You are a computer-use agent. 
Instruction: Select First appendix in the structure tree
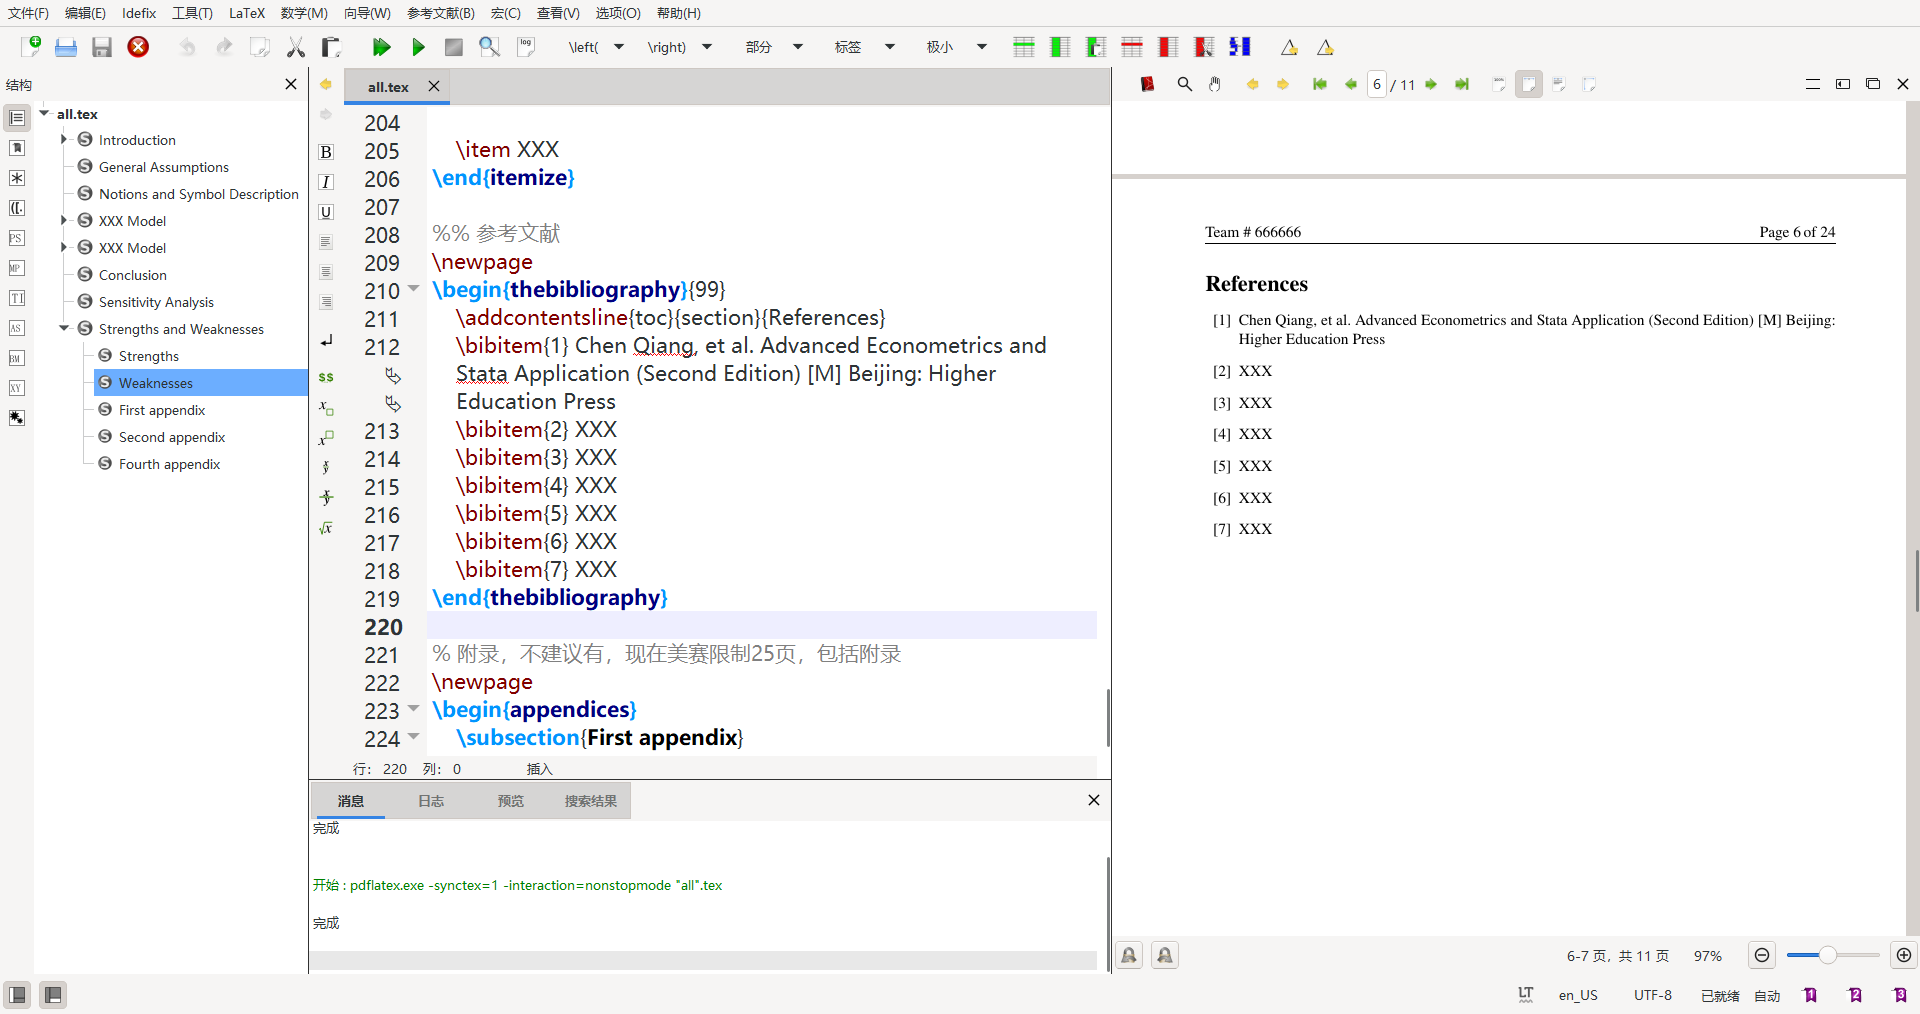[162, 410]
